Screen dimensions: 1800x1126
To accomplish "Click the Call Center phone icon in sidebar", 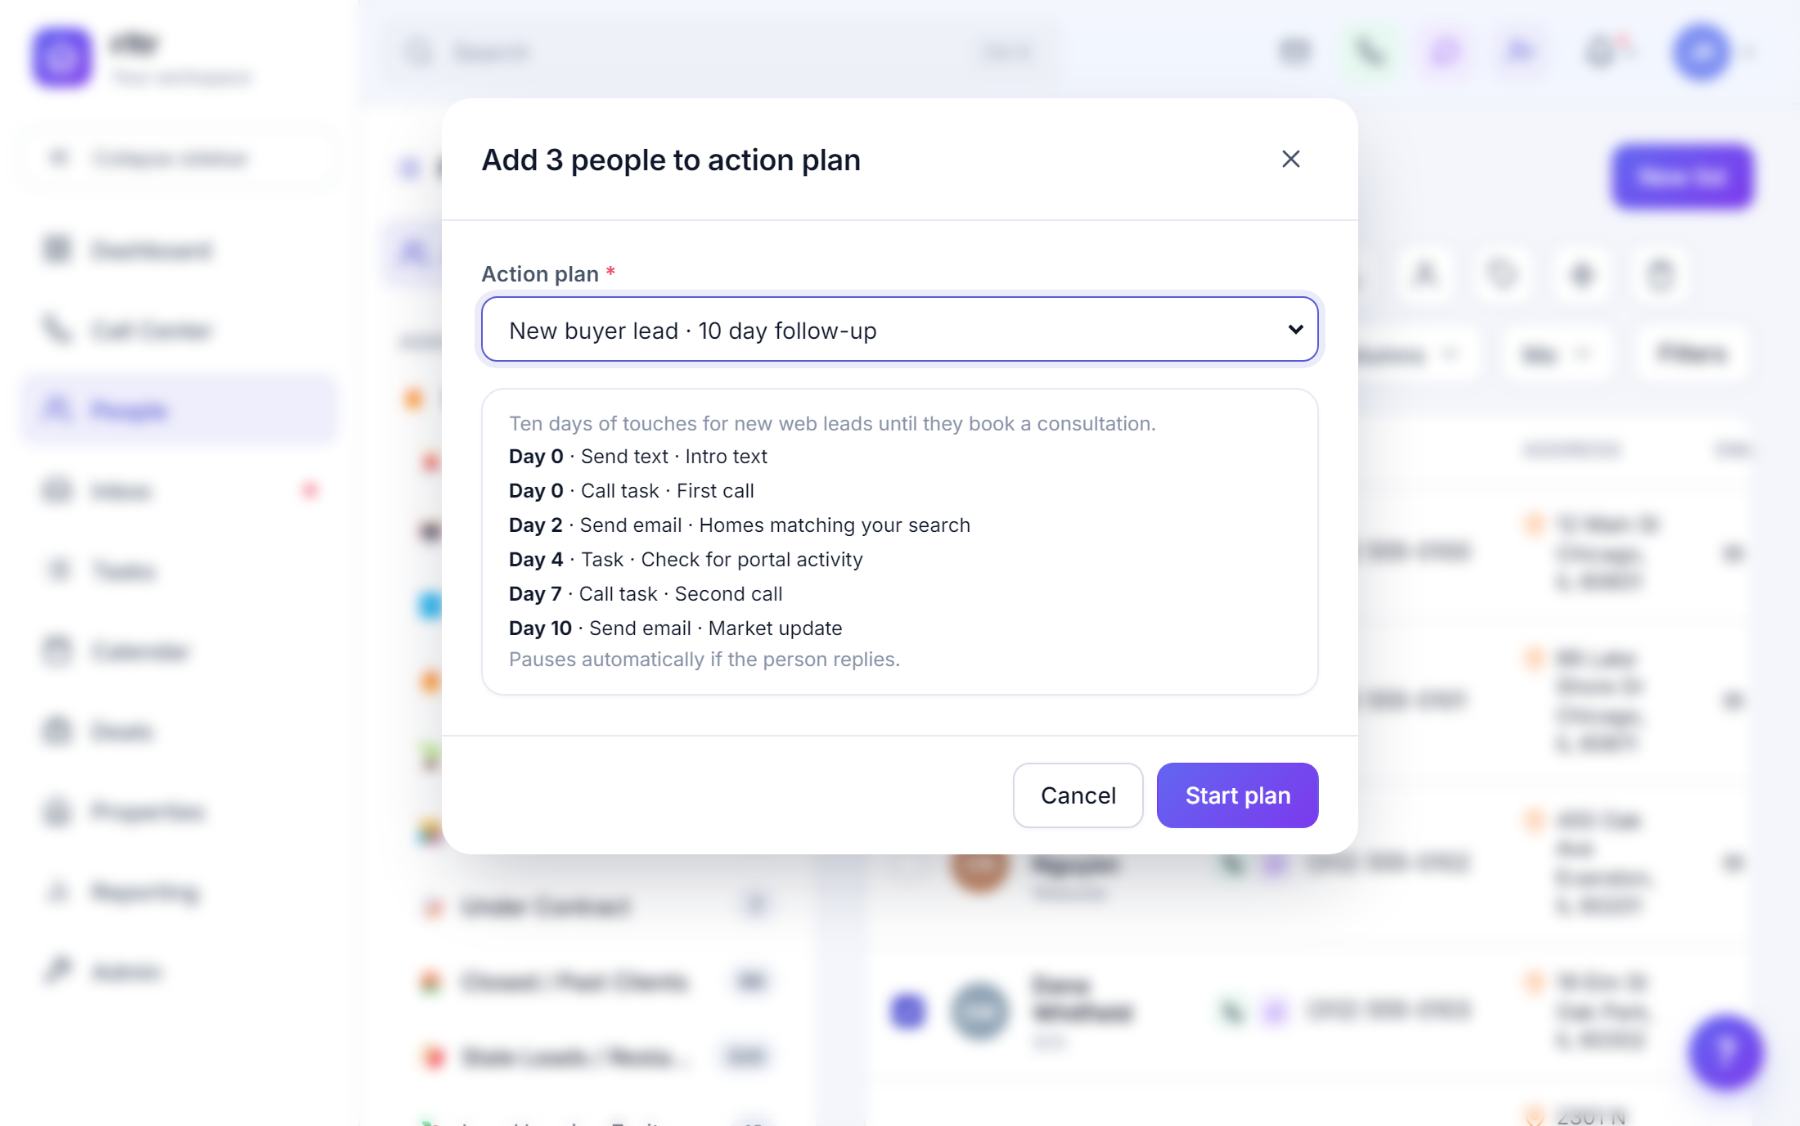I will tap(57, 330).
